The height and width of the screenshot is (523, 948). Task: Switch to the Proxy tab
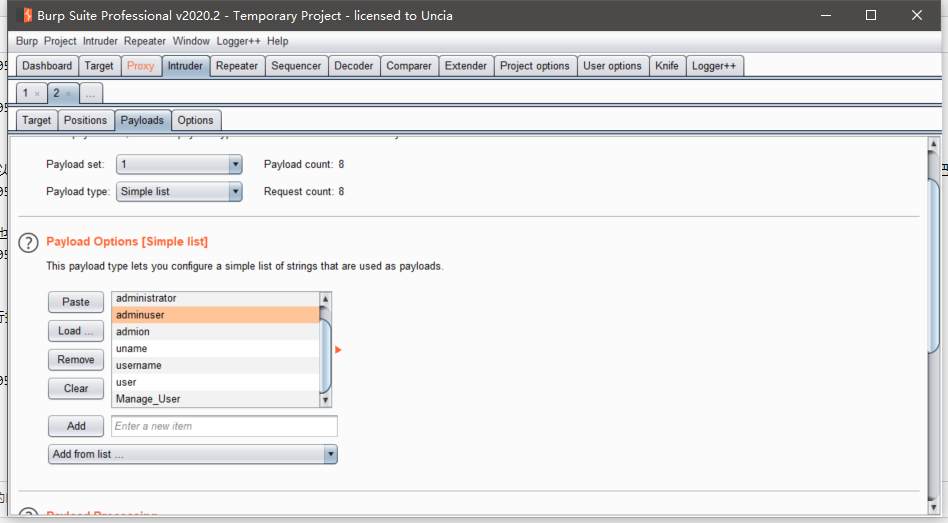pos(140,66)
